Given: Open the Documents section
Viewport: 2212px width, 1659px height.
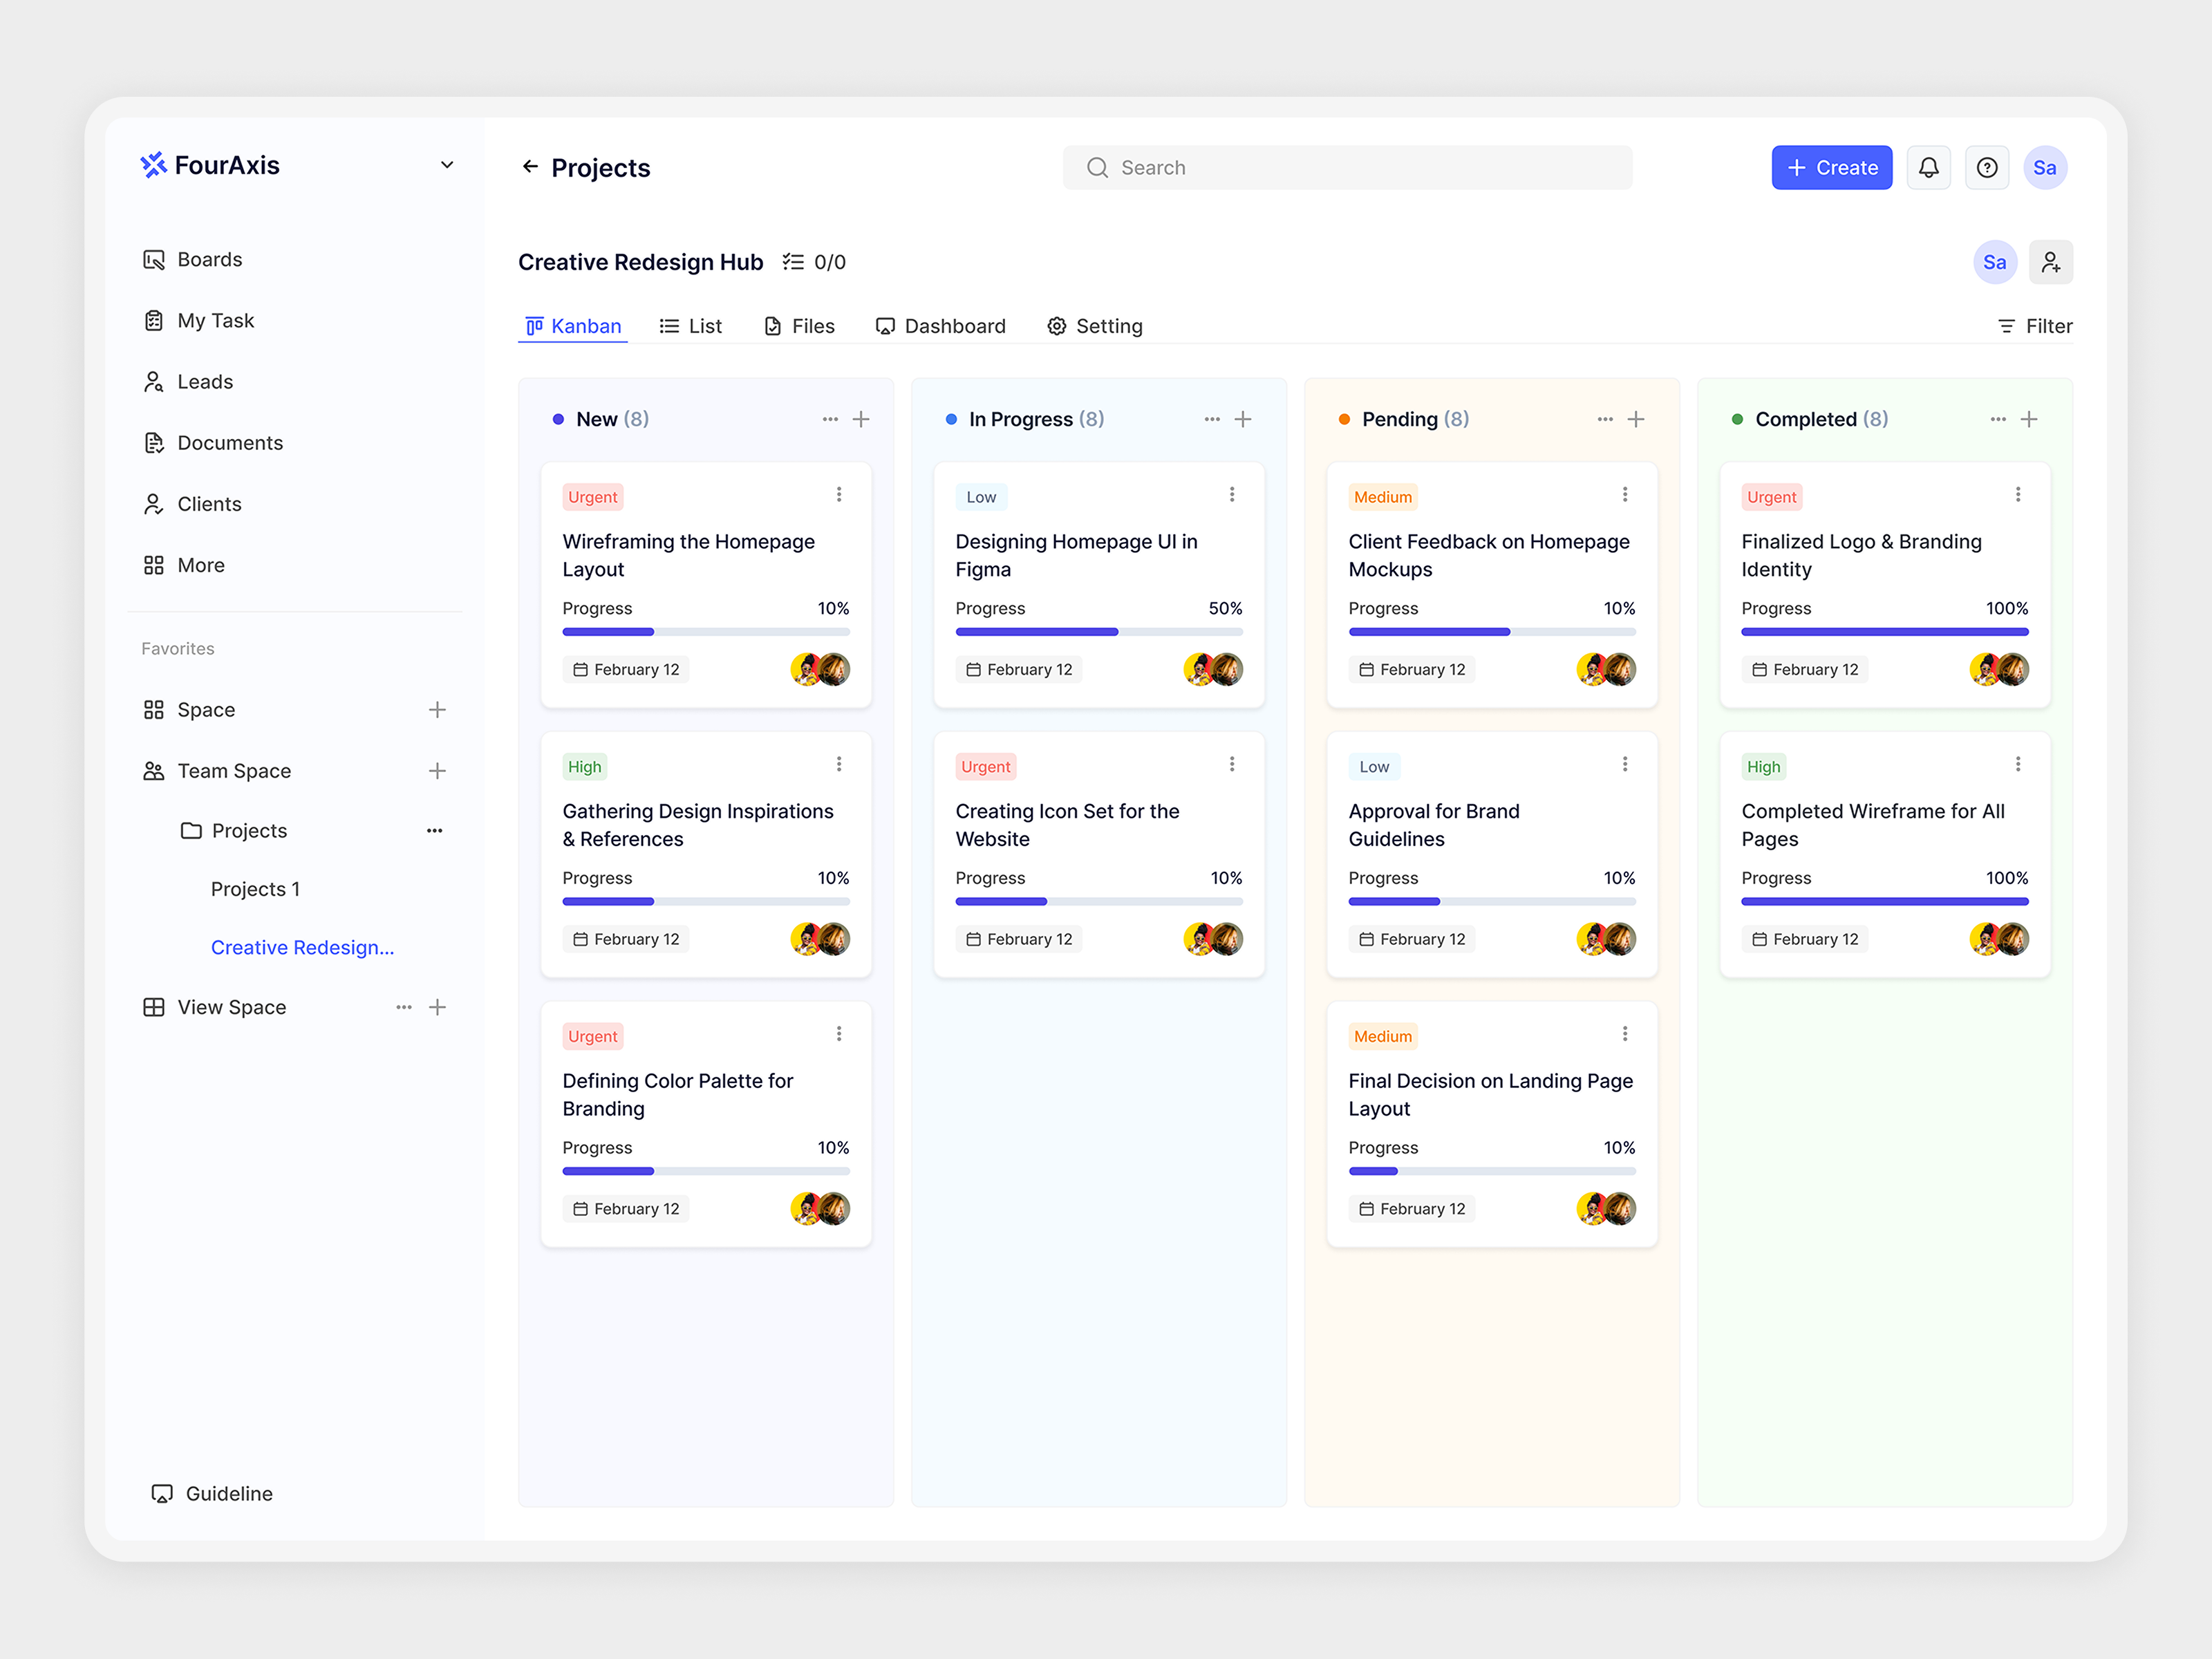Looking at the screenshot, I should pos(230,442).
